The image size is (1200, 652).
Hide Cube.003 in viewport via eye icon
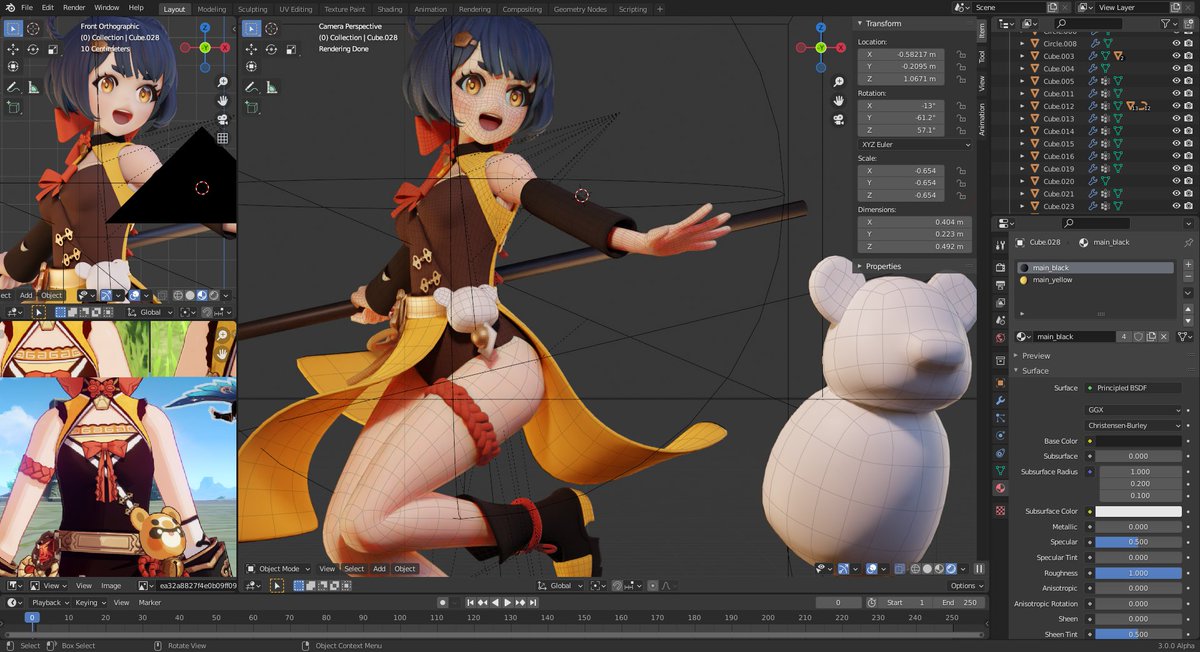pyautogui.click(x=1176, y=56)
